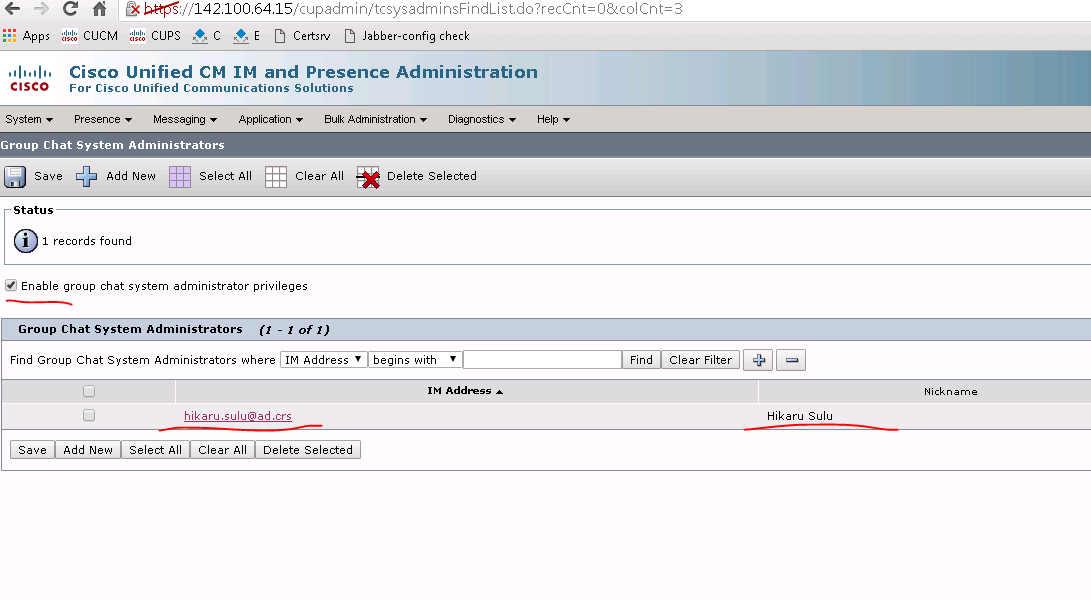Click the browser address bar URL
Viewport: 1091px width, 600px height.
[x=413, y=9]
